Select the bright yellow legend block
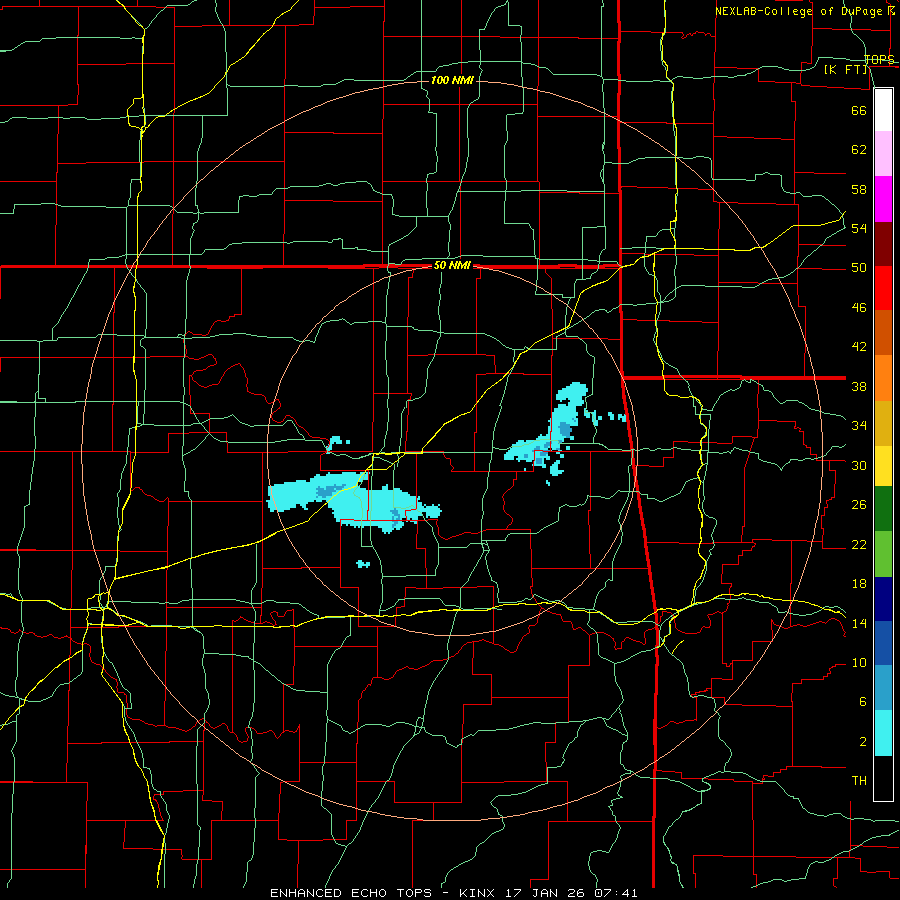This screenshot has width=900, height=900. [883, 466]
